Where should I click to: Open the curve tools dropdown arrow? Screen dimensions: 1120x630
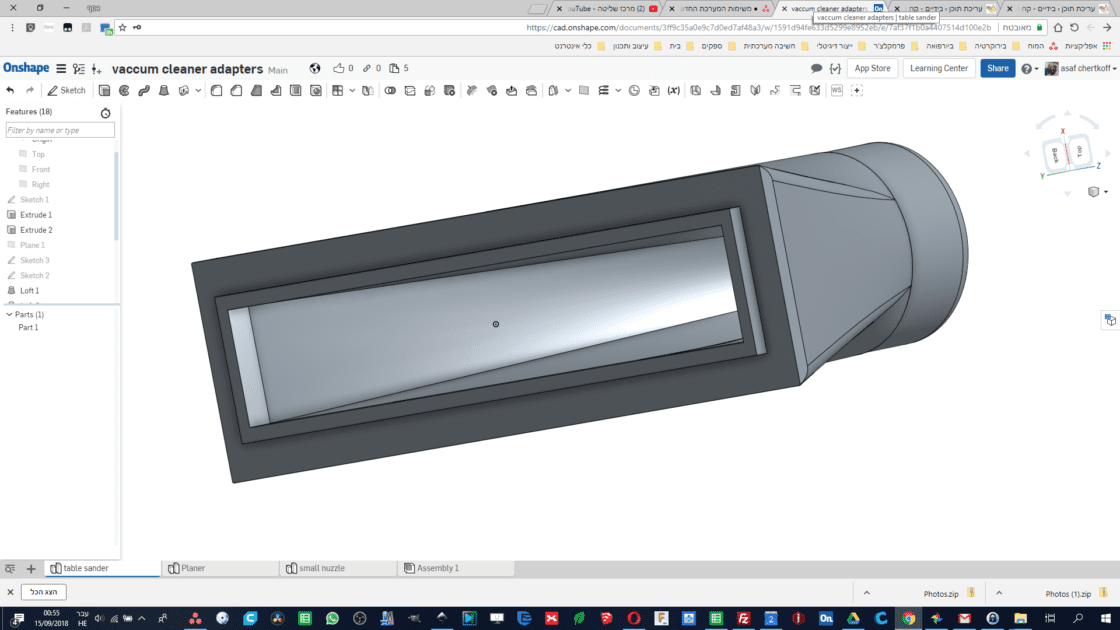pyautogui.click(x=618, y=91)
